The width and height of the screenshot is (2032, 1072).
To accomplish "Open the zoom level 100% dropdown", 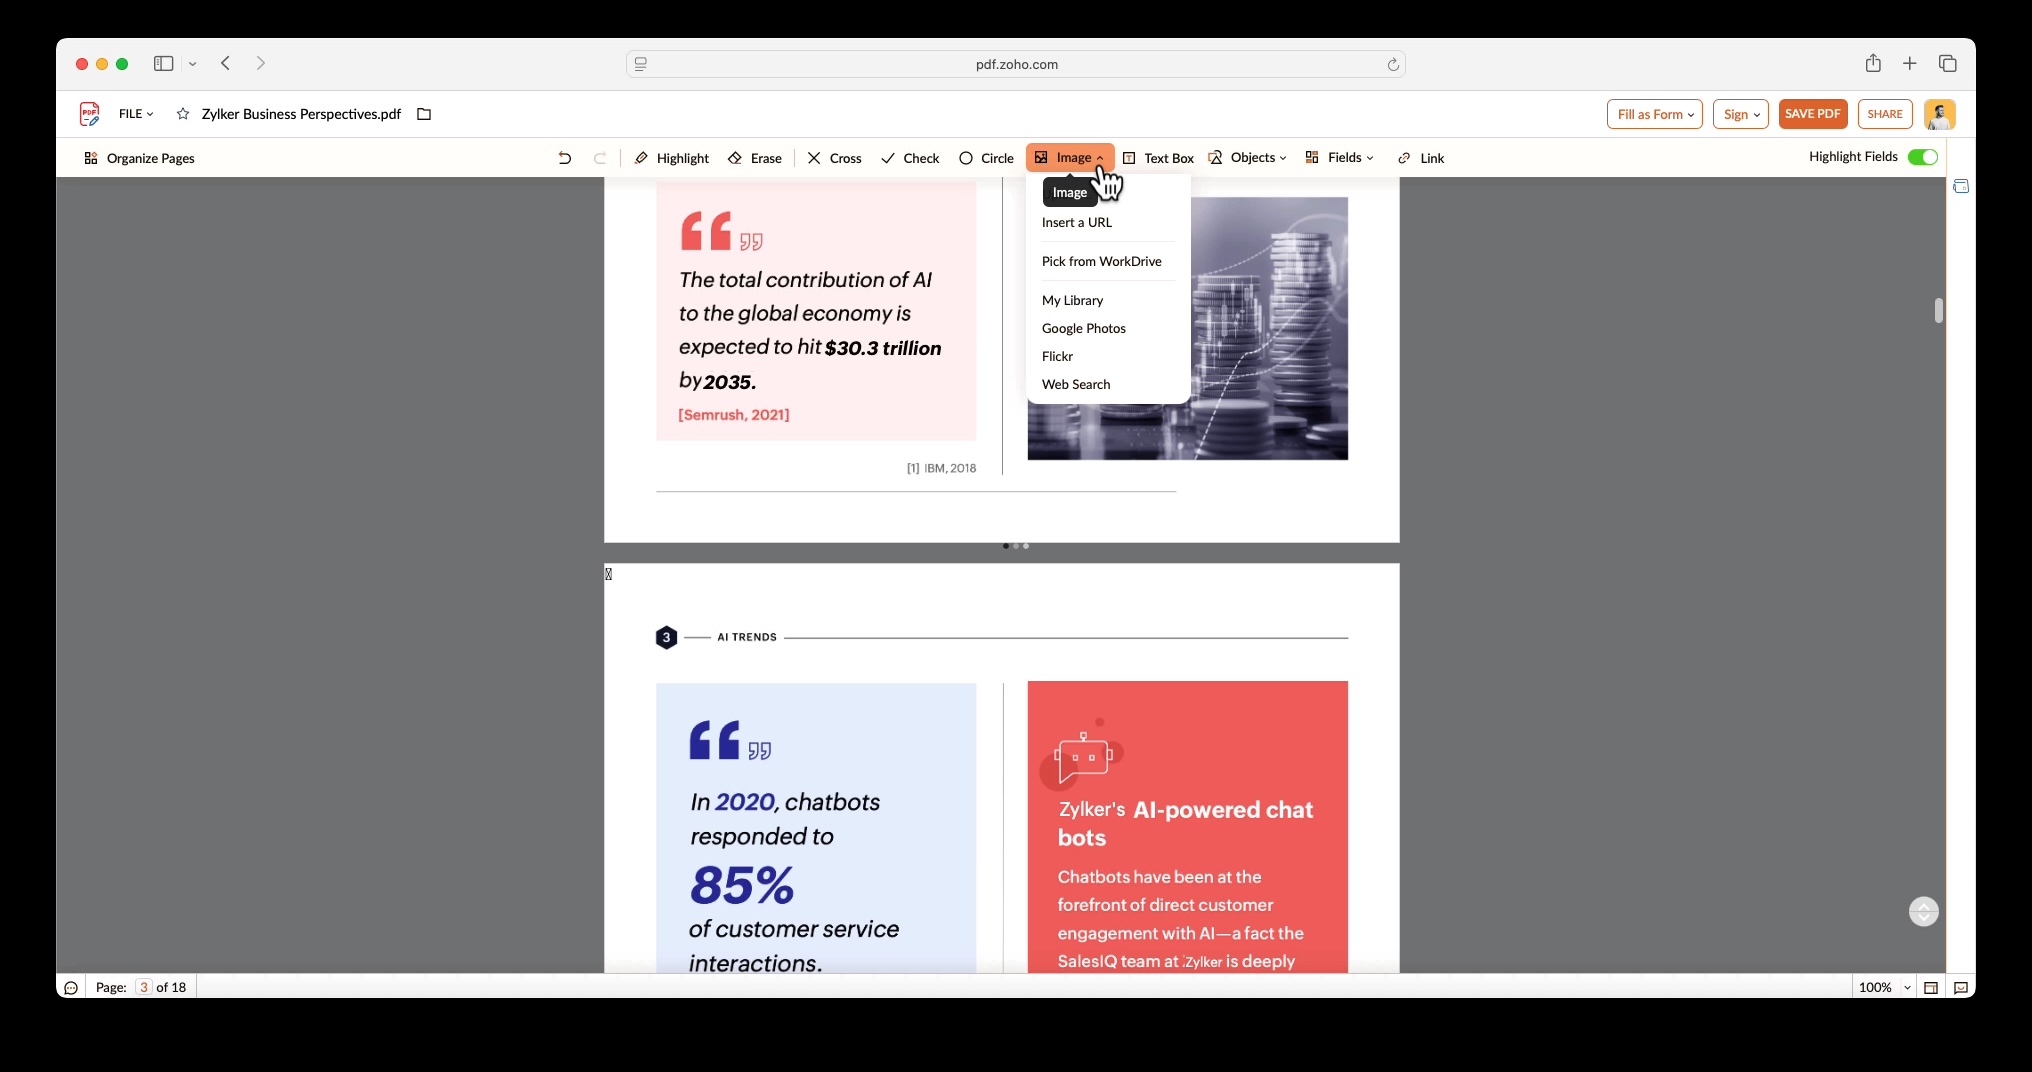I will click(x=1881, y=987).
